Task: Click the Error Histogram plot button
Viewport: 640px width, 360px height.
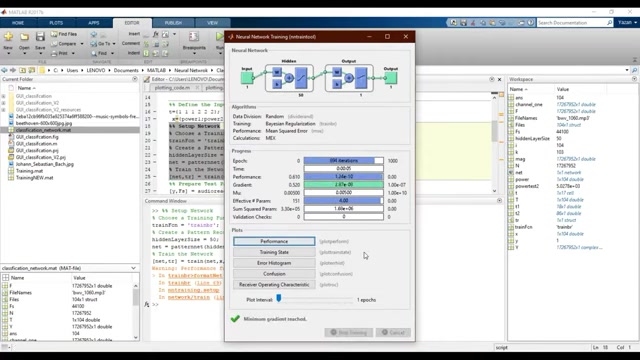Action: (274, 263)
